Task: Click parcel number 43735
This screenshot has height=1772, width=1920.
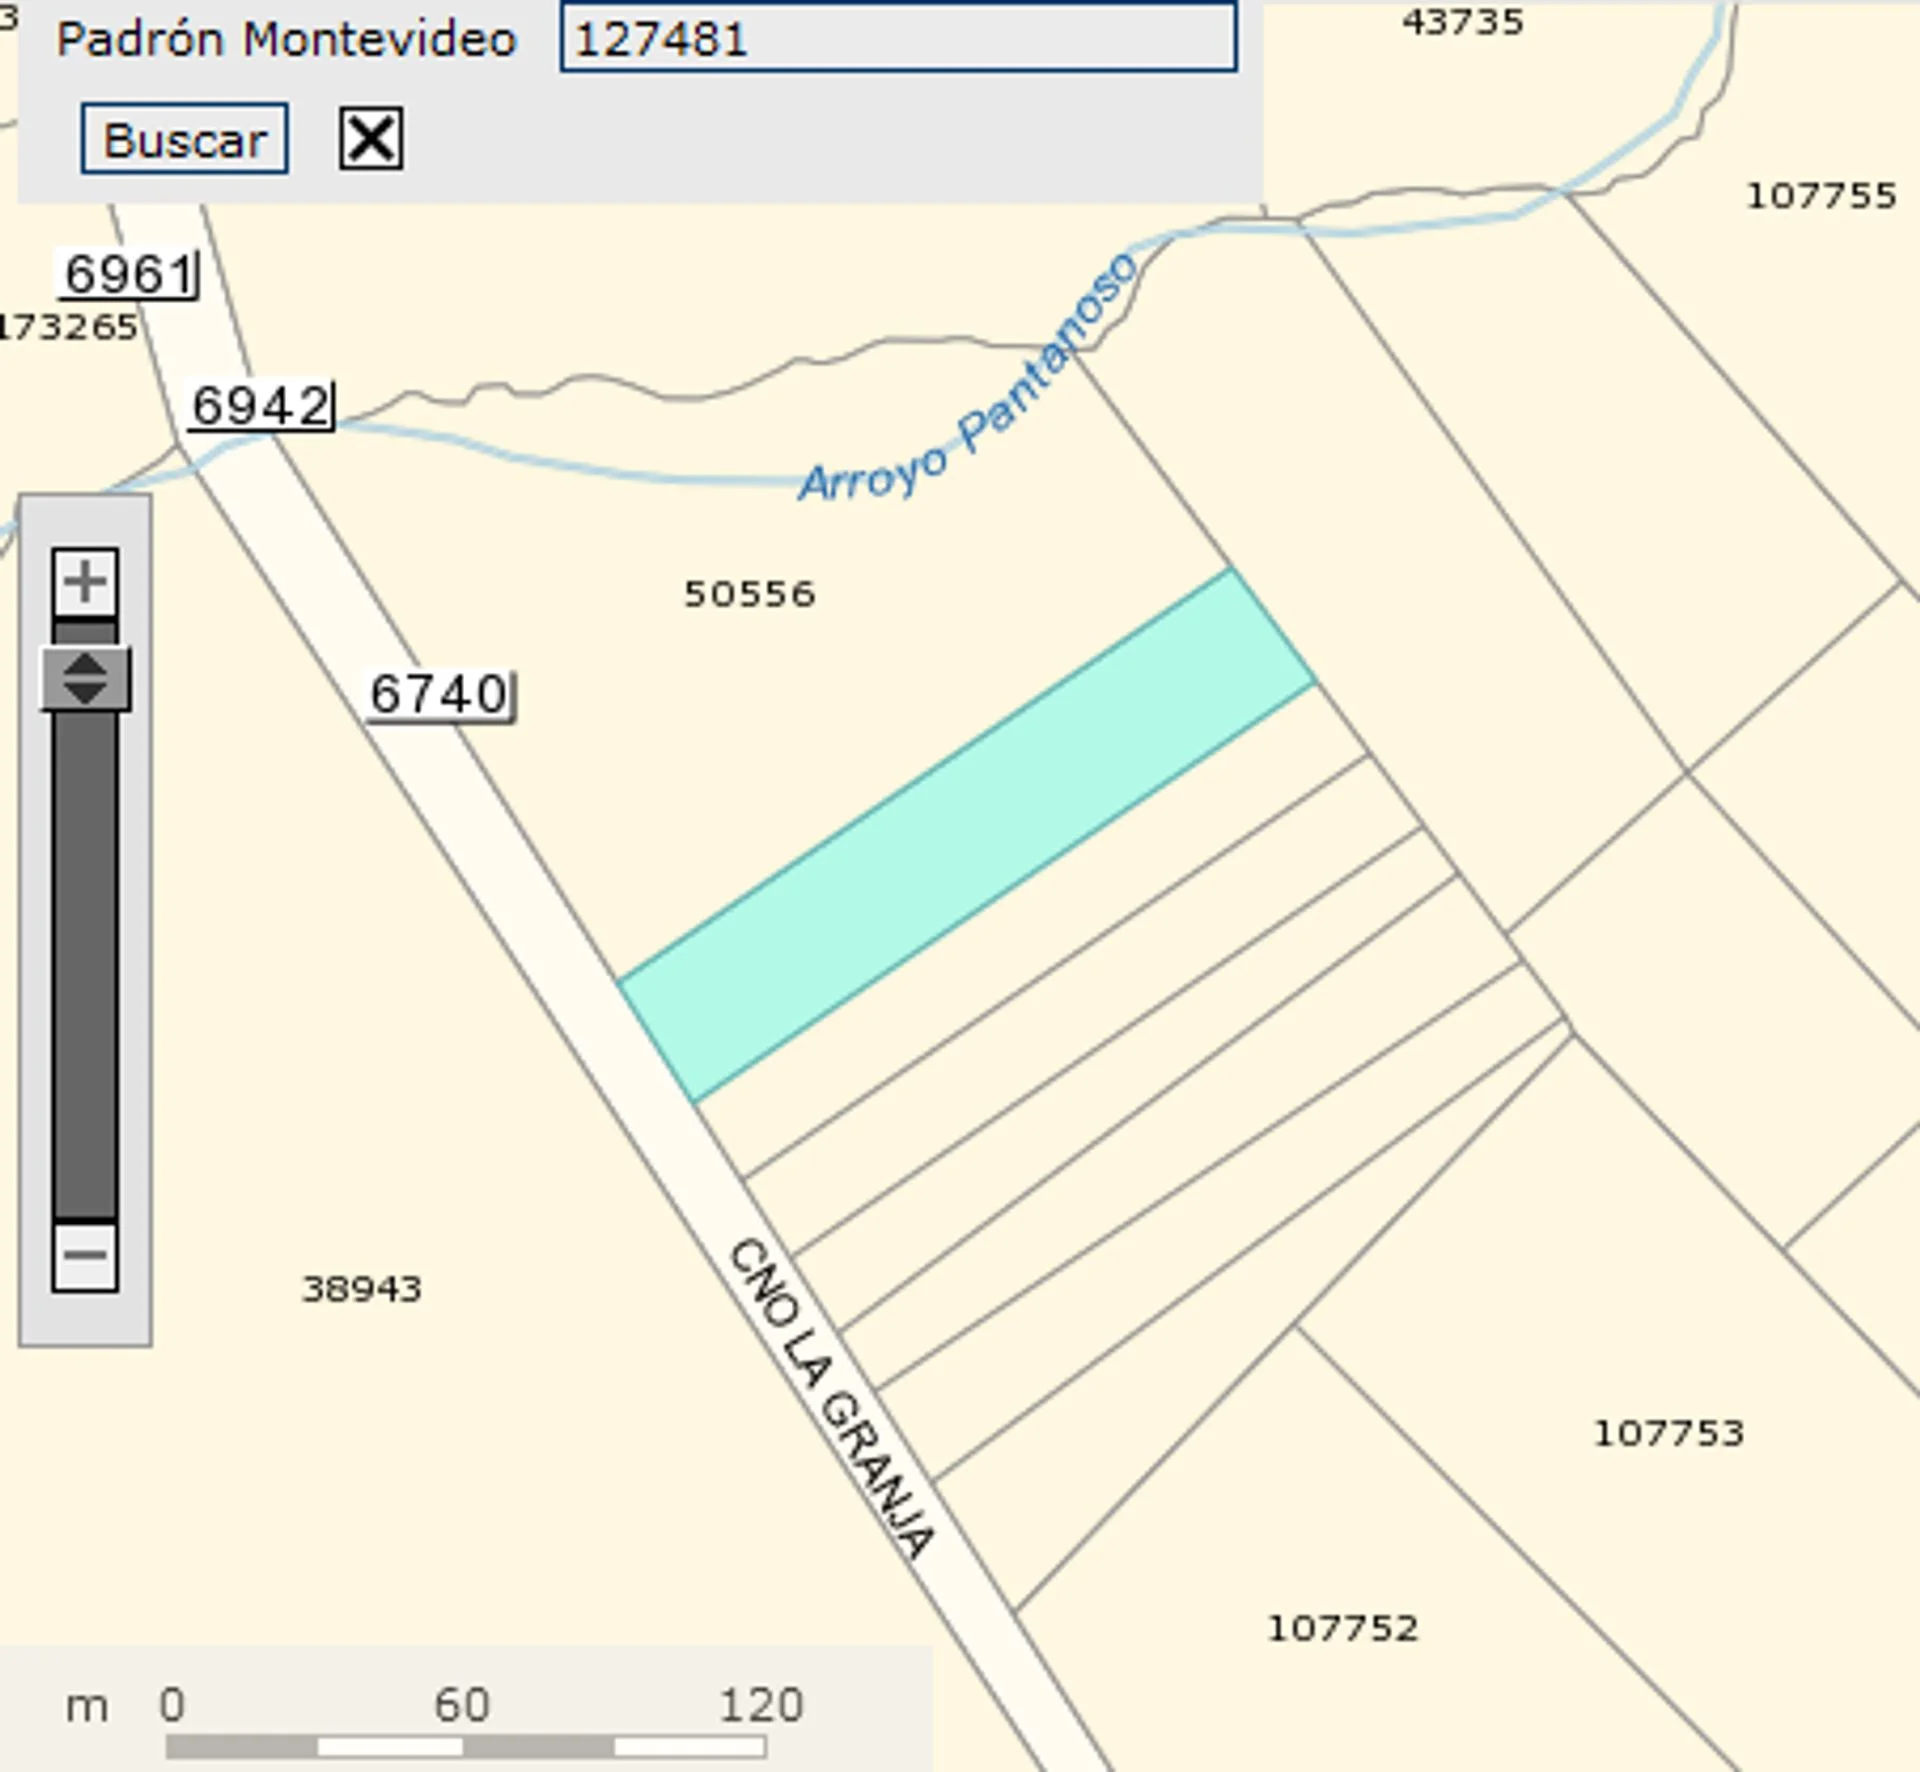Action: coord(1462,21)
